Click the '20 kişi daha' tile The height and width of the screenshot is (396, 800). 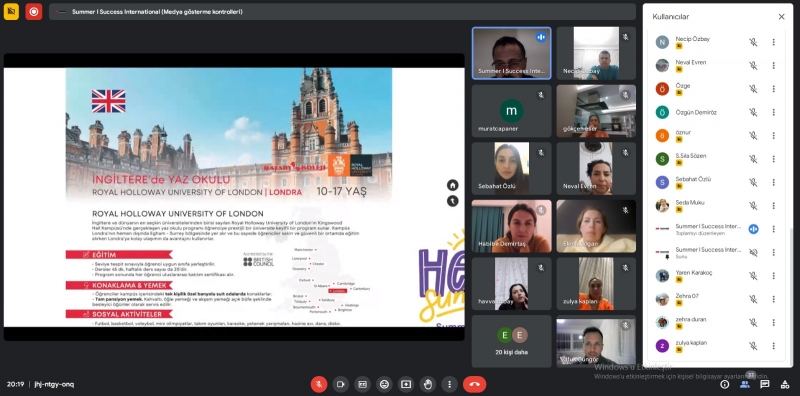coord(511,341)
